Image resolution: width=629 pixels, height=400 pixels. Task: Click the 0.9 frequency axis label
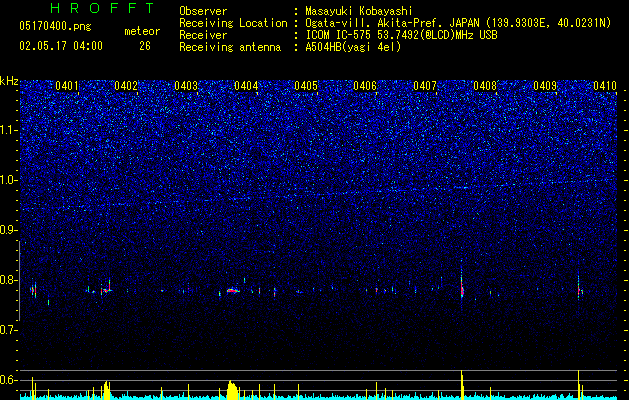point(8,230)
